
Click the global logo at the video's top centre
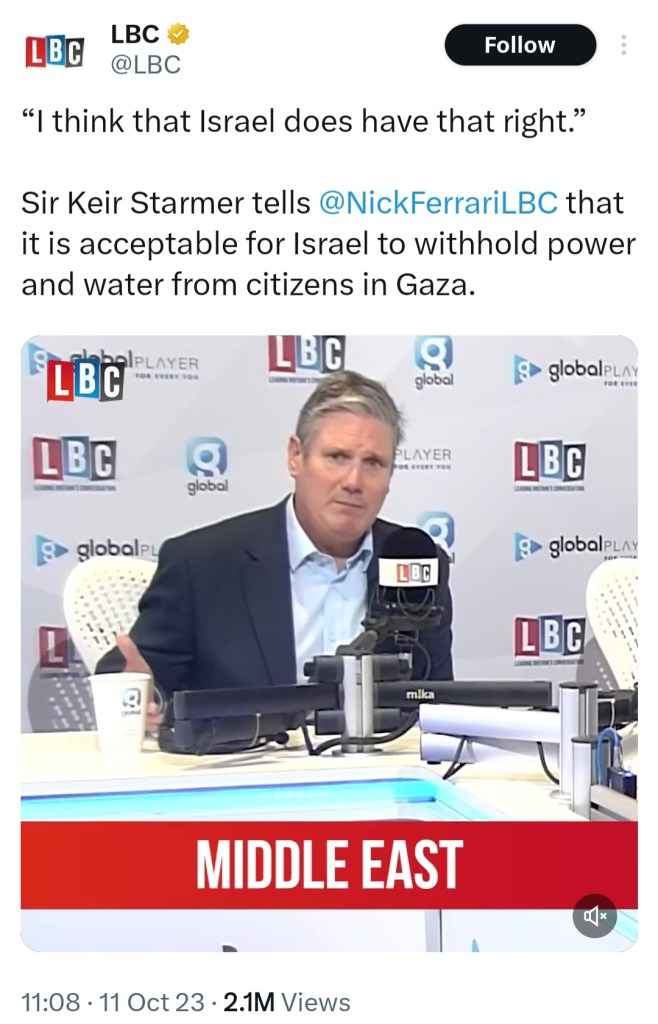click(433, 362)
